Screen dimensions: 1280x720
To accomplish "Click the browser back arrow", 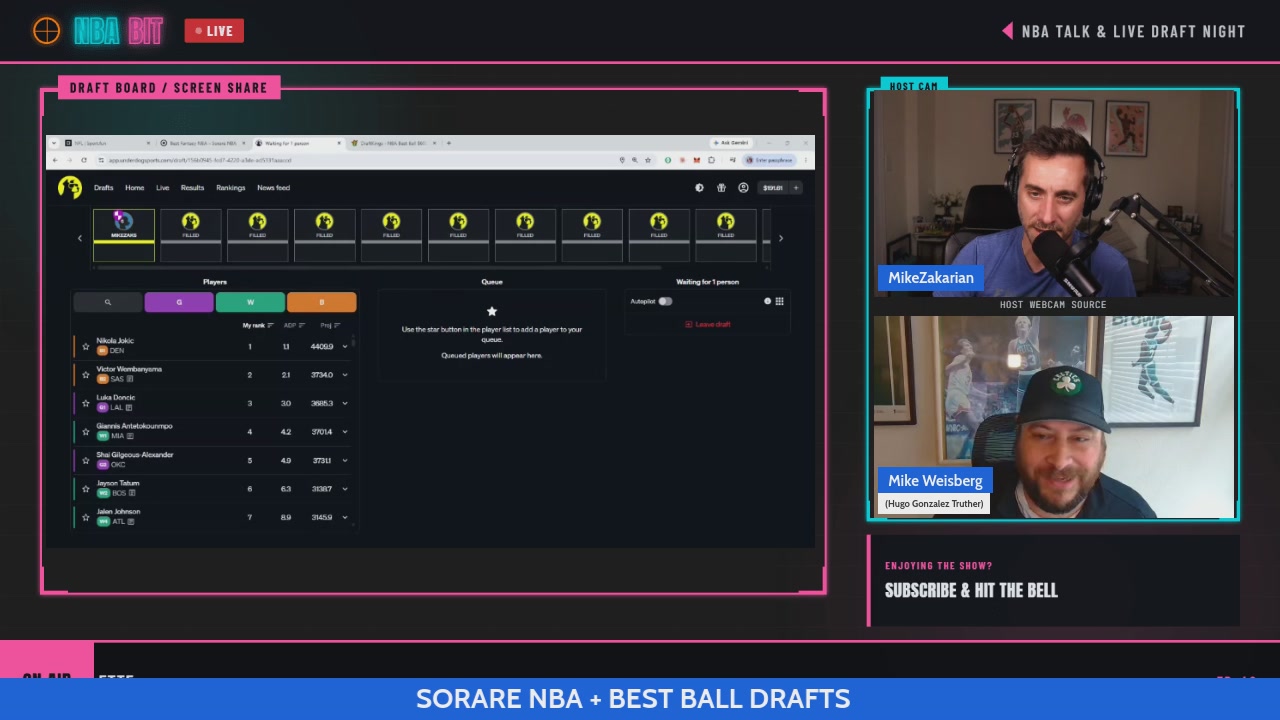I will [x=56, y=160].
